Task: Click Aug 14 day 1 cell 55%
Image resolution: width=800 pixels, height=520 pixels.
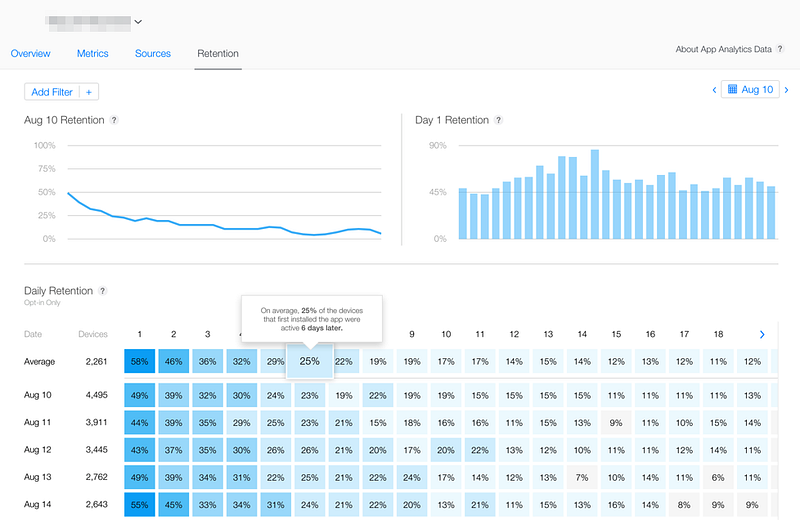Action: (140, 505)
